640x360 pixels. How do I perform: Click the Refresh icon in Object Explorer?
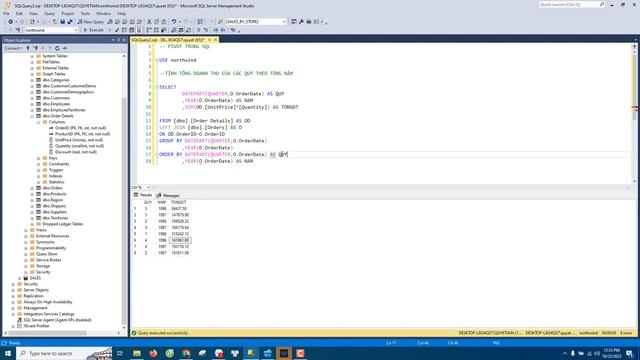[57, 48]
